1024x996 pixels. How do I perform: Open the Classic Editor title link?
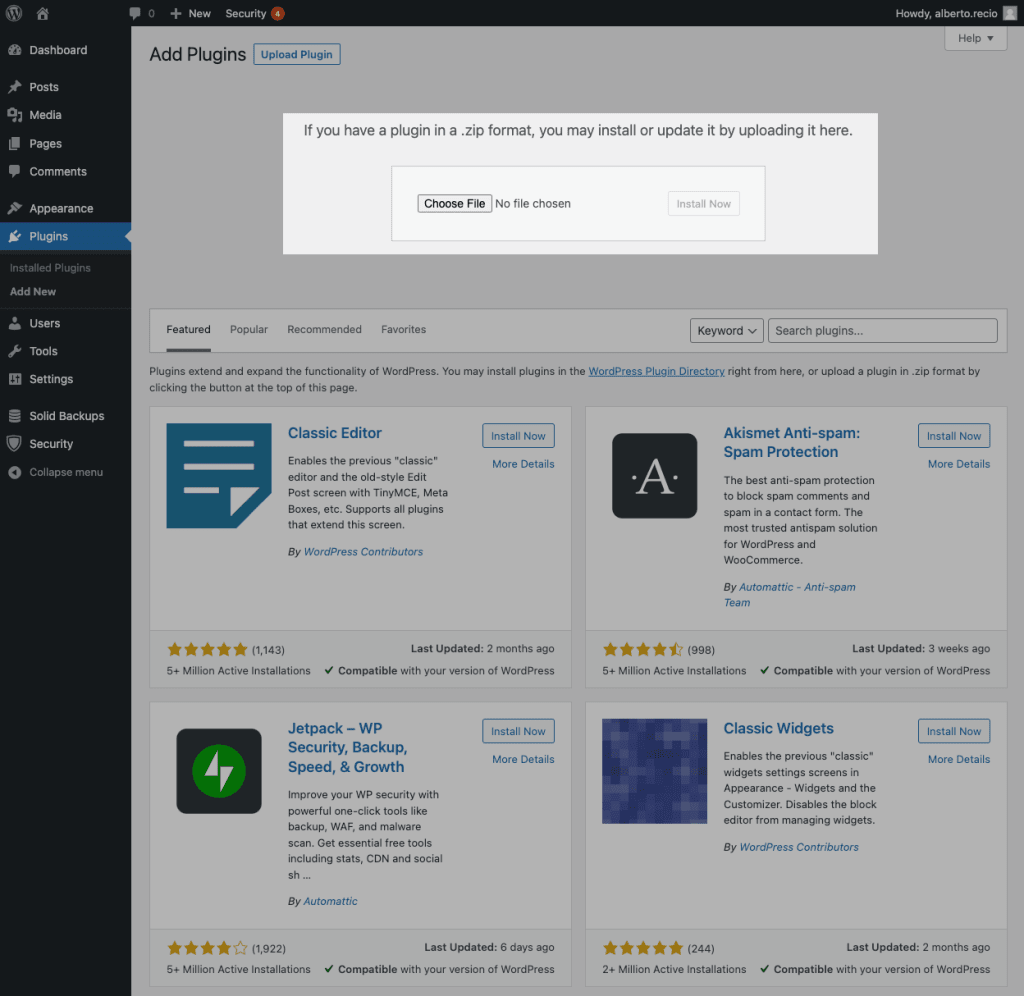coord(334,433)
